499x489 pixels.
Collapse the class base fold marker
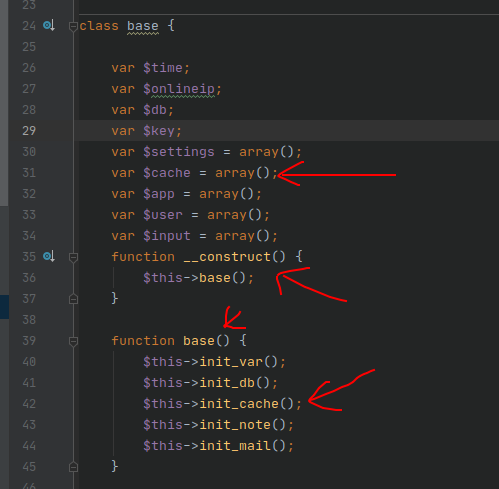tap(73, 26)
